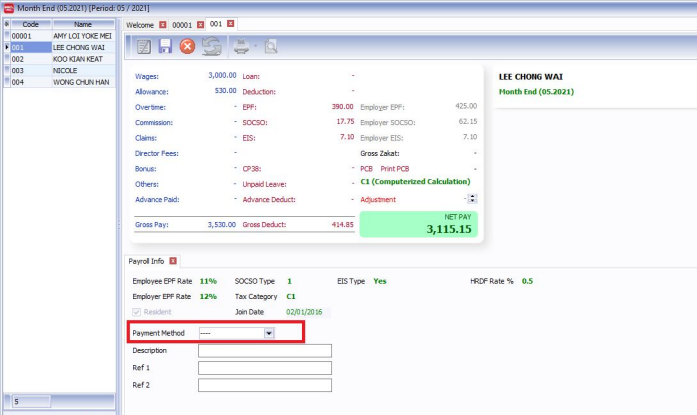
Task: Toggle the Resident checkbox
Action: (138, 312)
